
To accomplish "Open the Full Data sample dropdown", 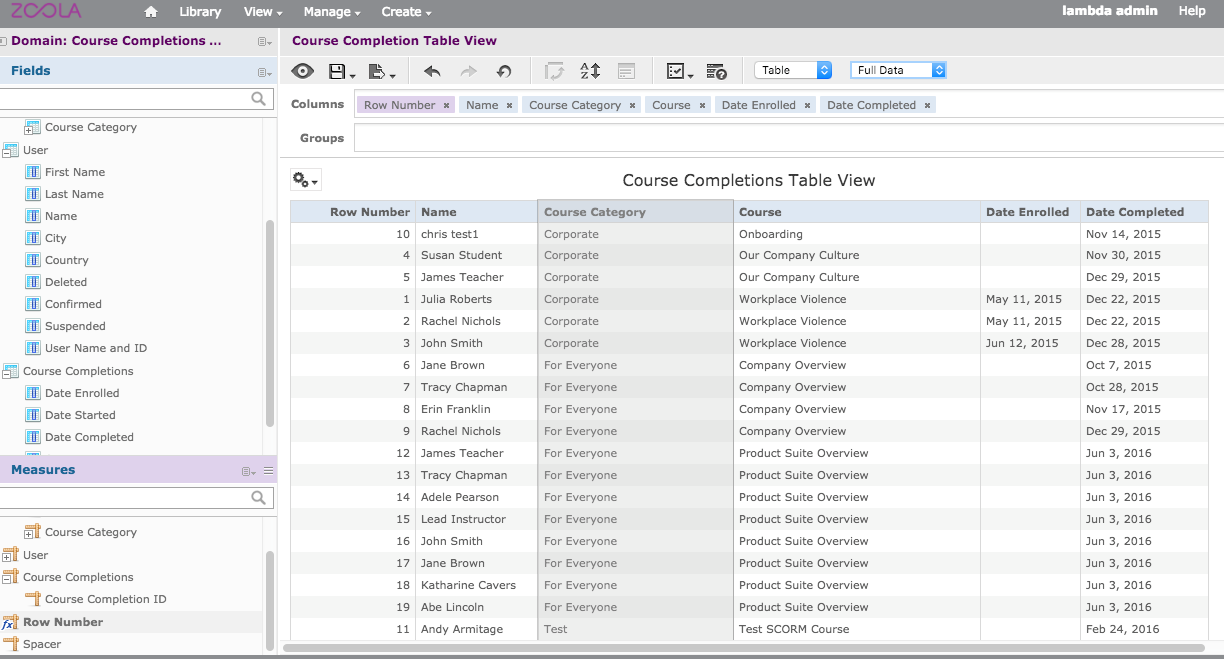I will (897, 70).
